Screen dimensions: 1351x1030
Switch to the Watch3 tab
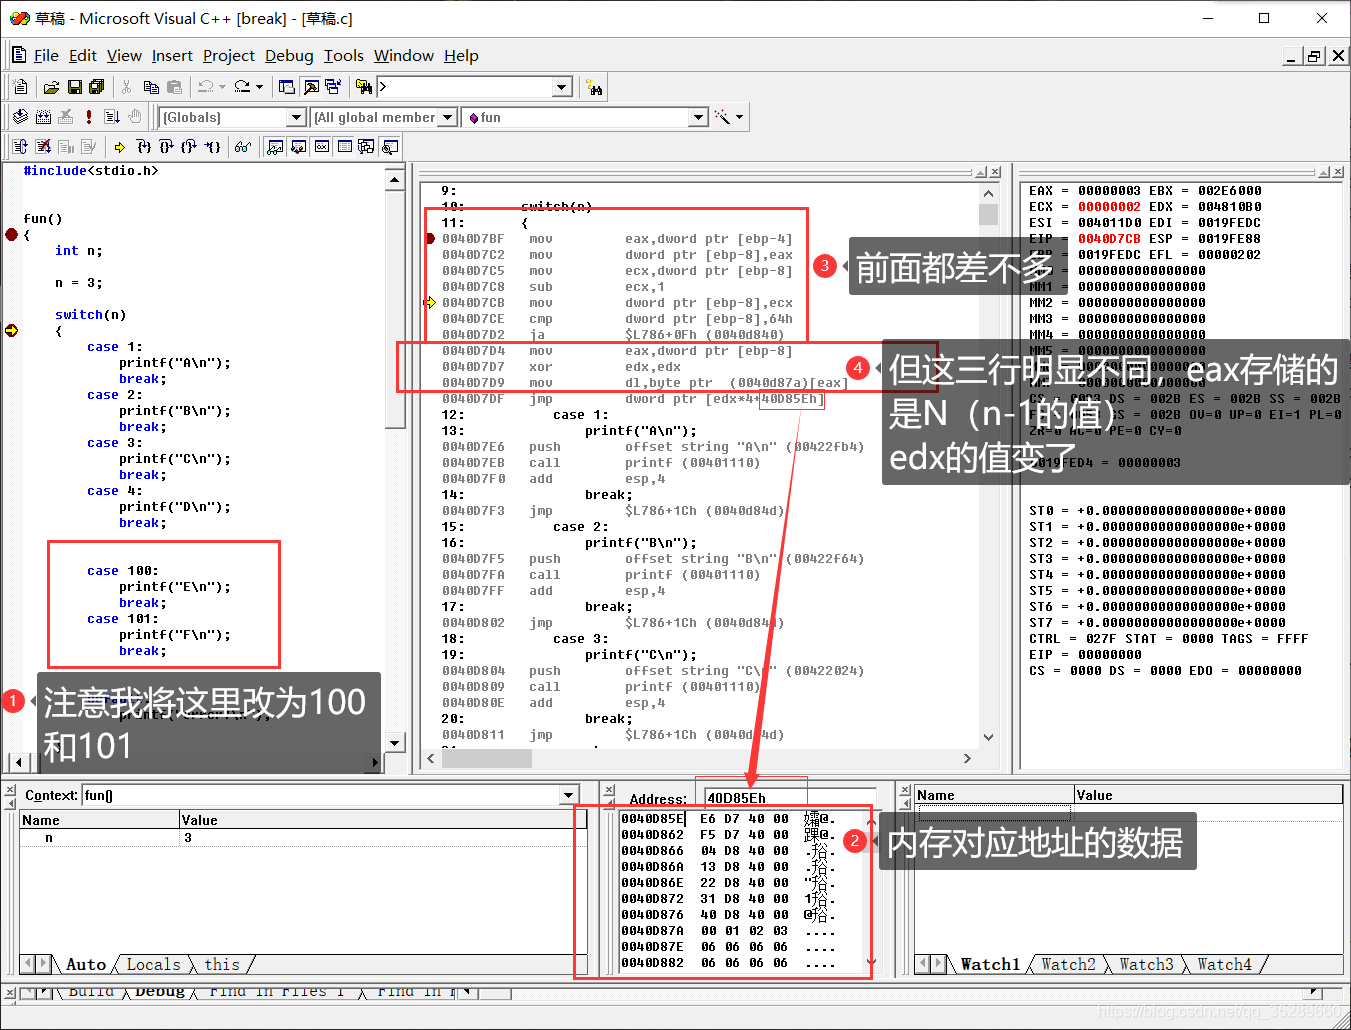(x=1146, y=965)
